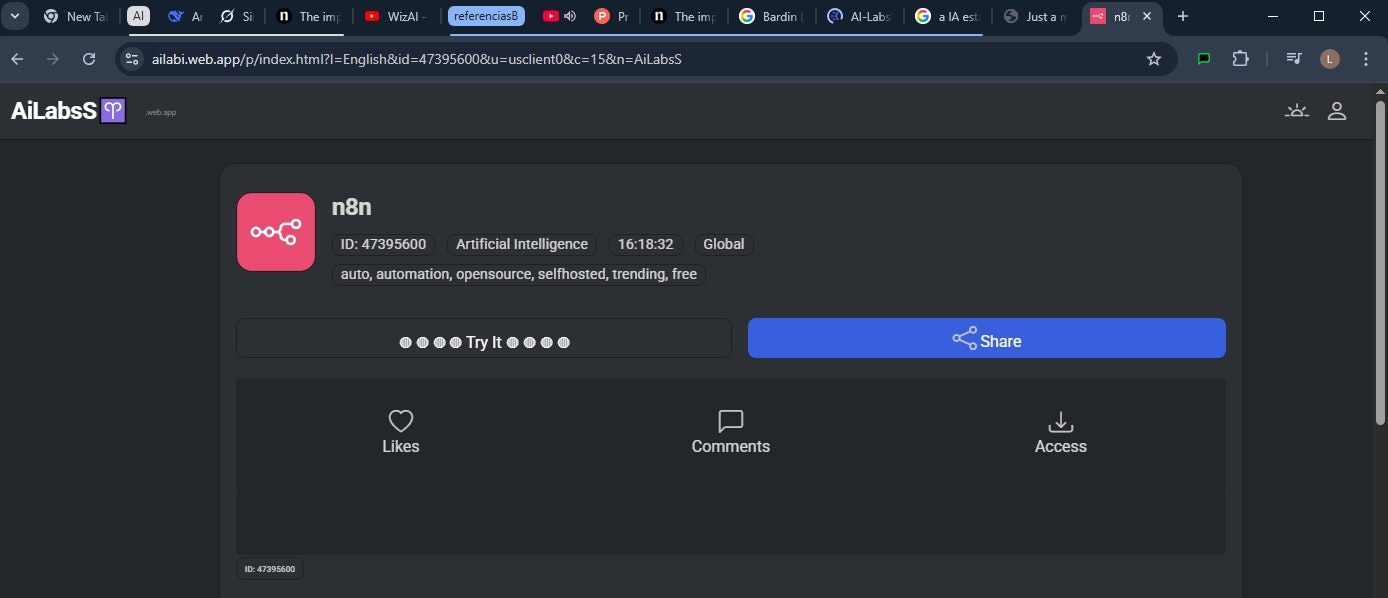
Task: Switch to the Bardin Google tab
Action: [x=772, y=16]
